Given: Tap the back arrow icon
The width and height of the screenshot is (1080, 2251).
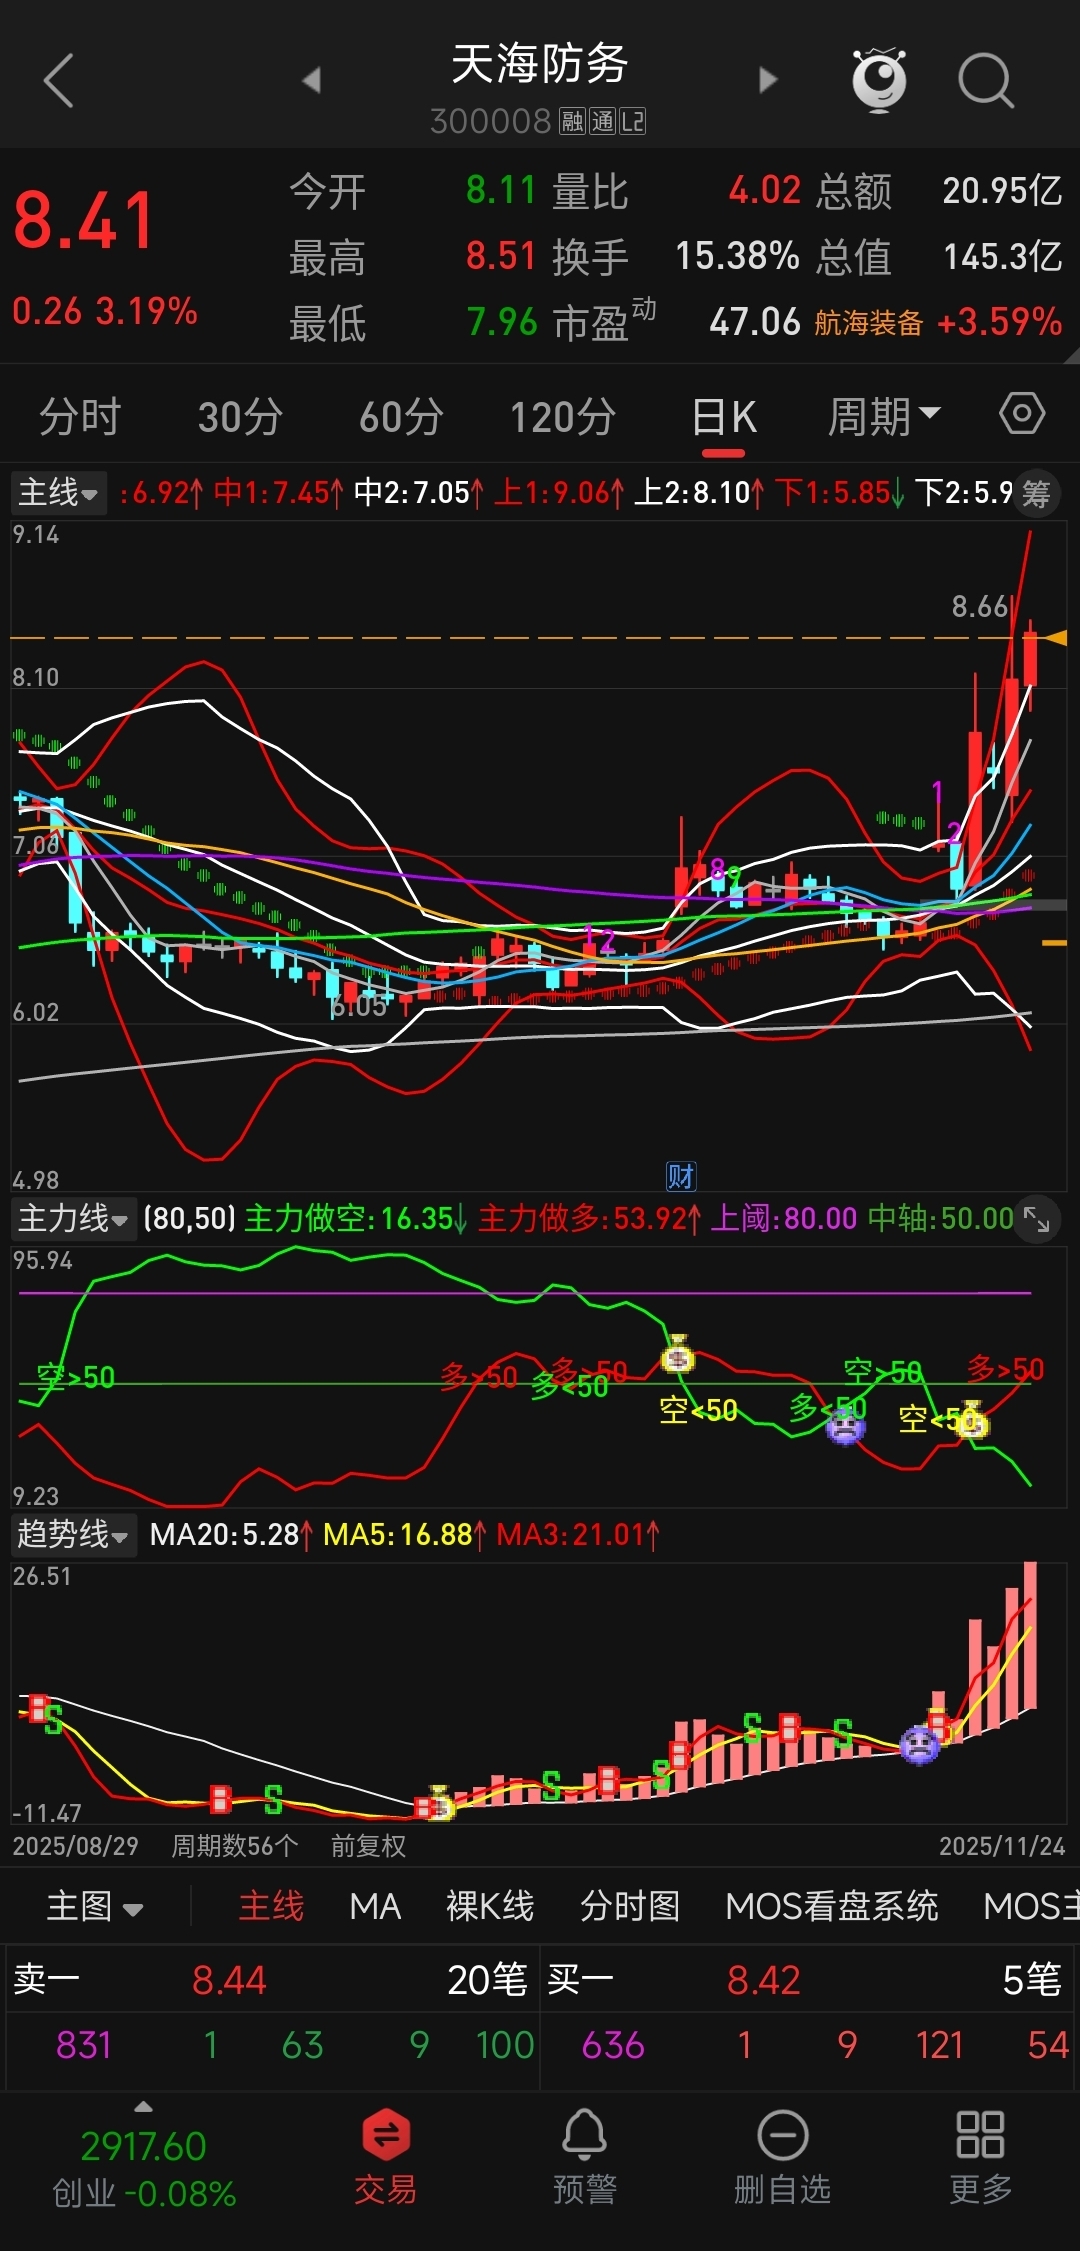Looking at the screenshot, I should point(59,80).
